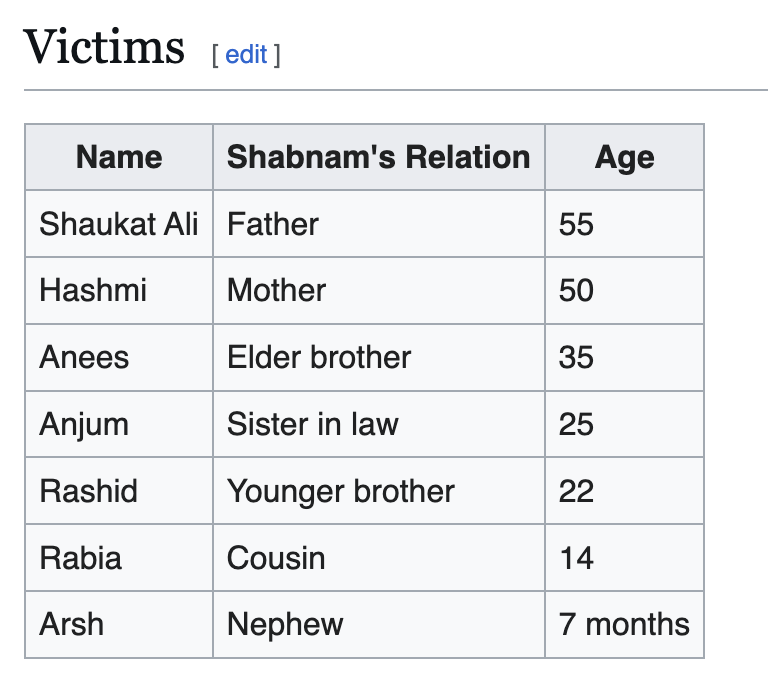Select the Age column header

[x=624, y=157]
